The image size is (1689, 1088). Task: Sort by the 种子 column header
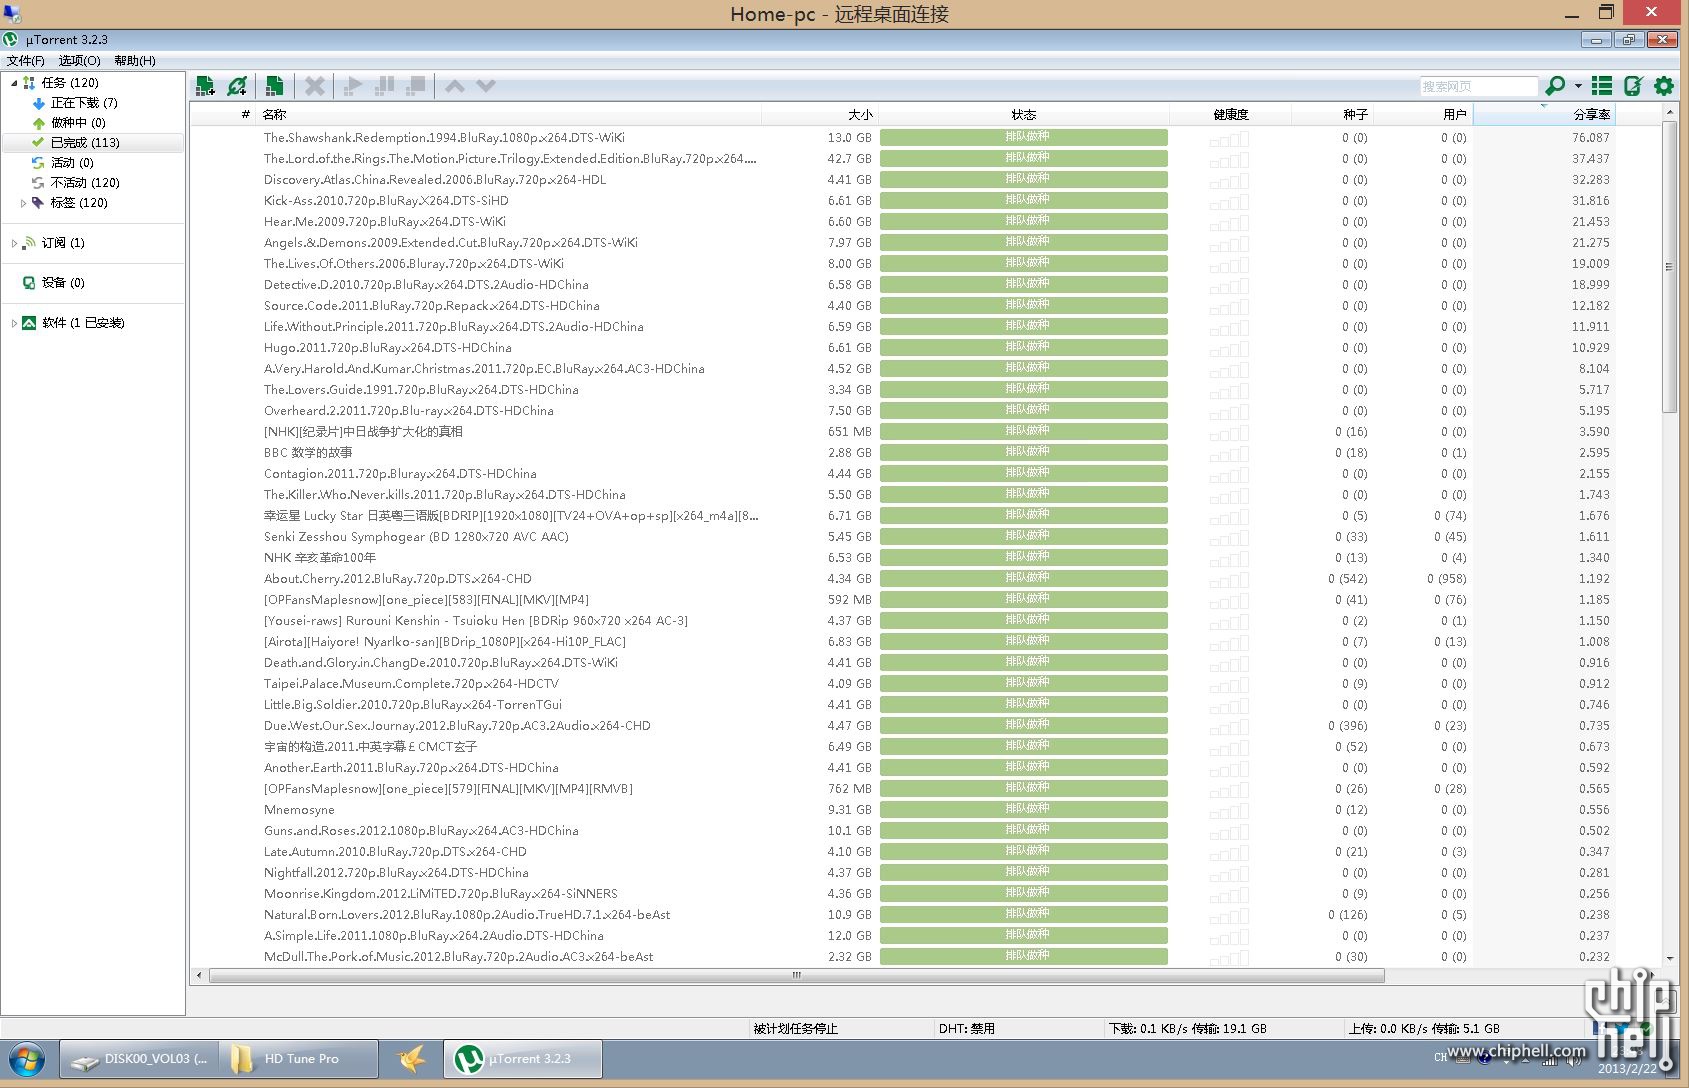point(1333,114)
